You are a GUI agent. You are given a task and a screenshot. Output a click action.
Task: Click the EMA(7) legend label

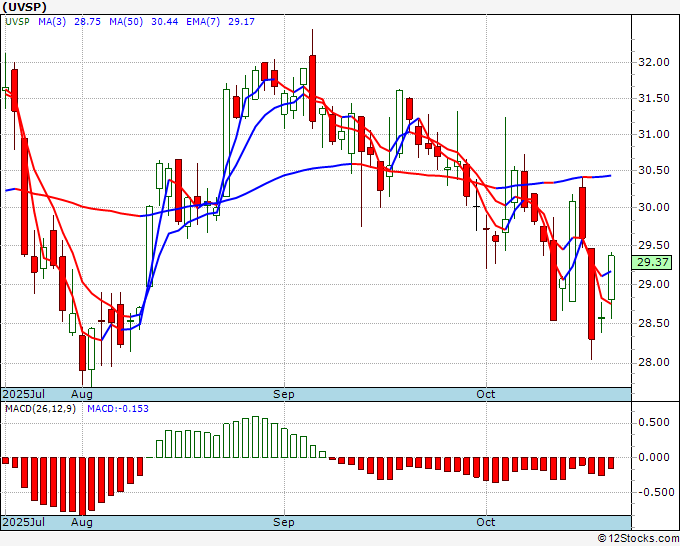pos(203,22)
